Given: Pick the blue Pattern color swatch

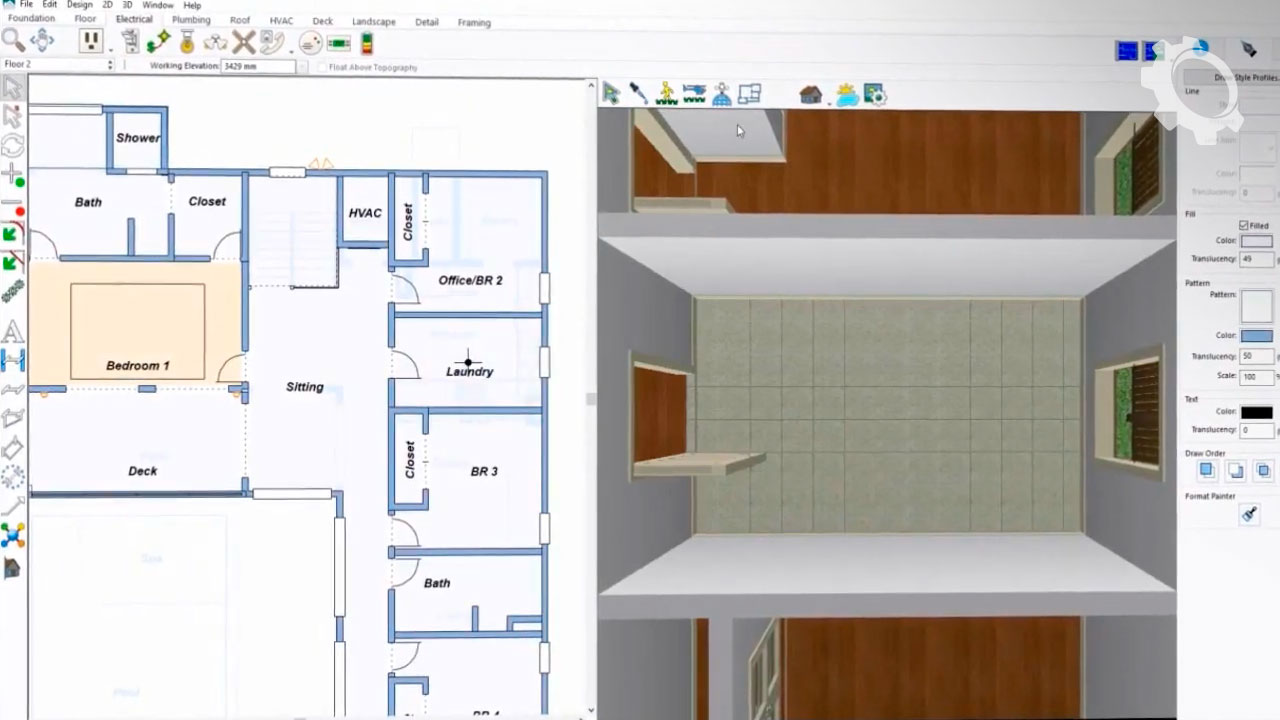Looking at the screenshot, I should click(1256, 336).
